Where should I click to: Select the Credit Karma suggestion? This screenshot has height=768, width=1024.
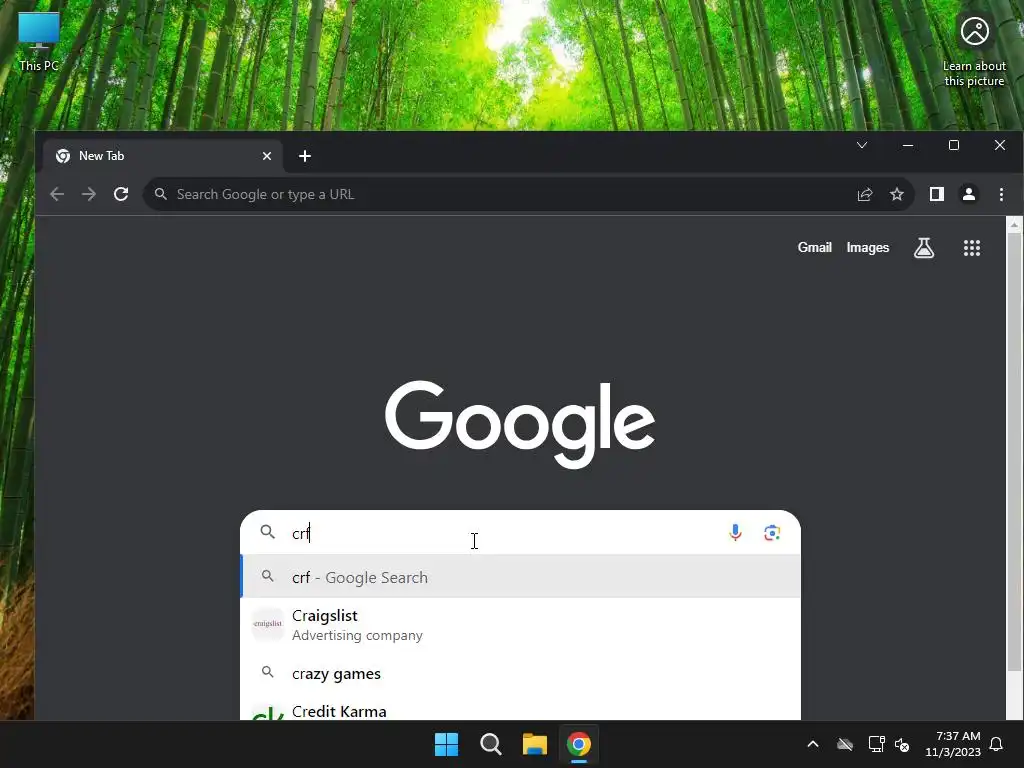pos(520,709)
